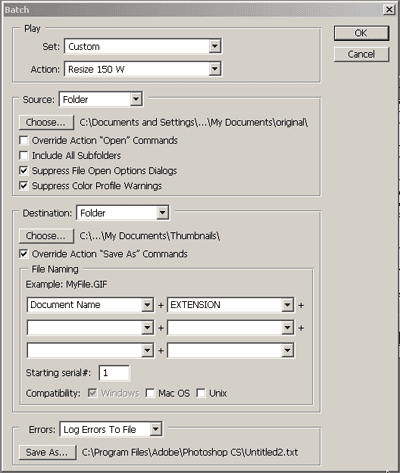
Task: Click the OK button
Action: coord(361,33)
